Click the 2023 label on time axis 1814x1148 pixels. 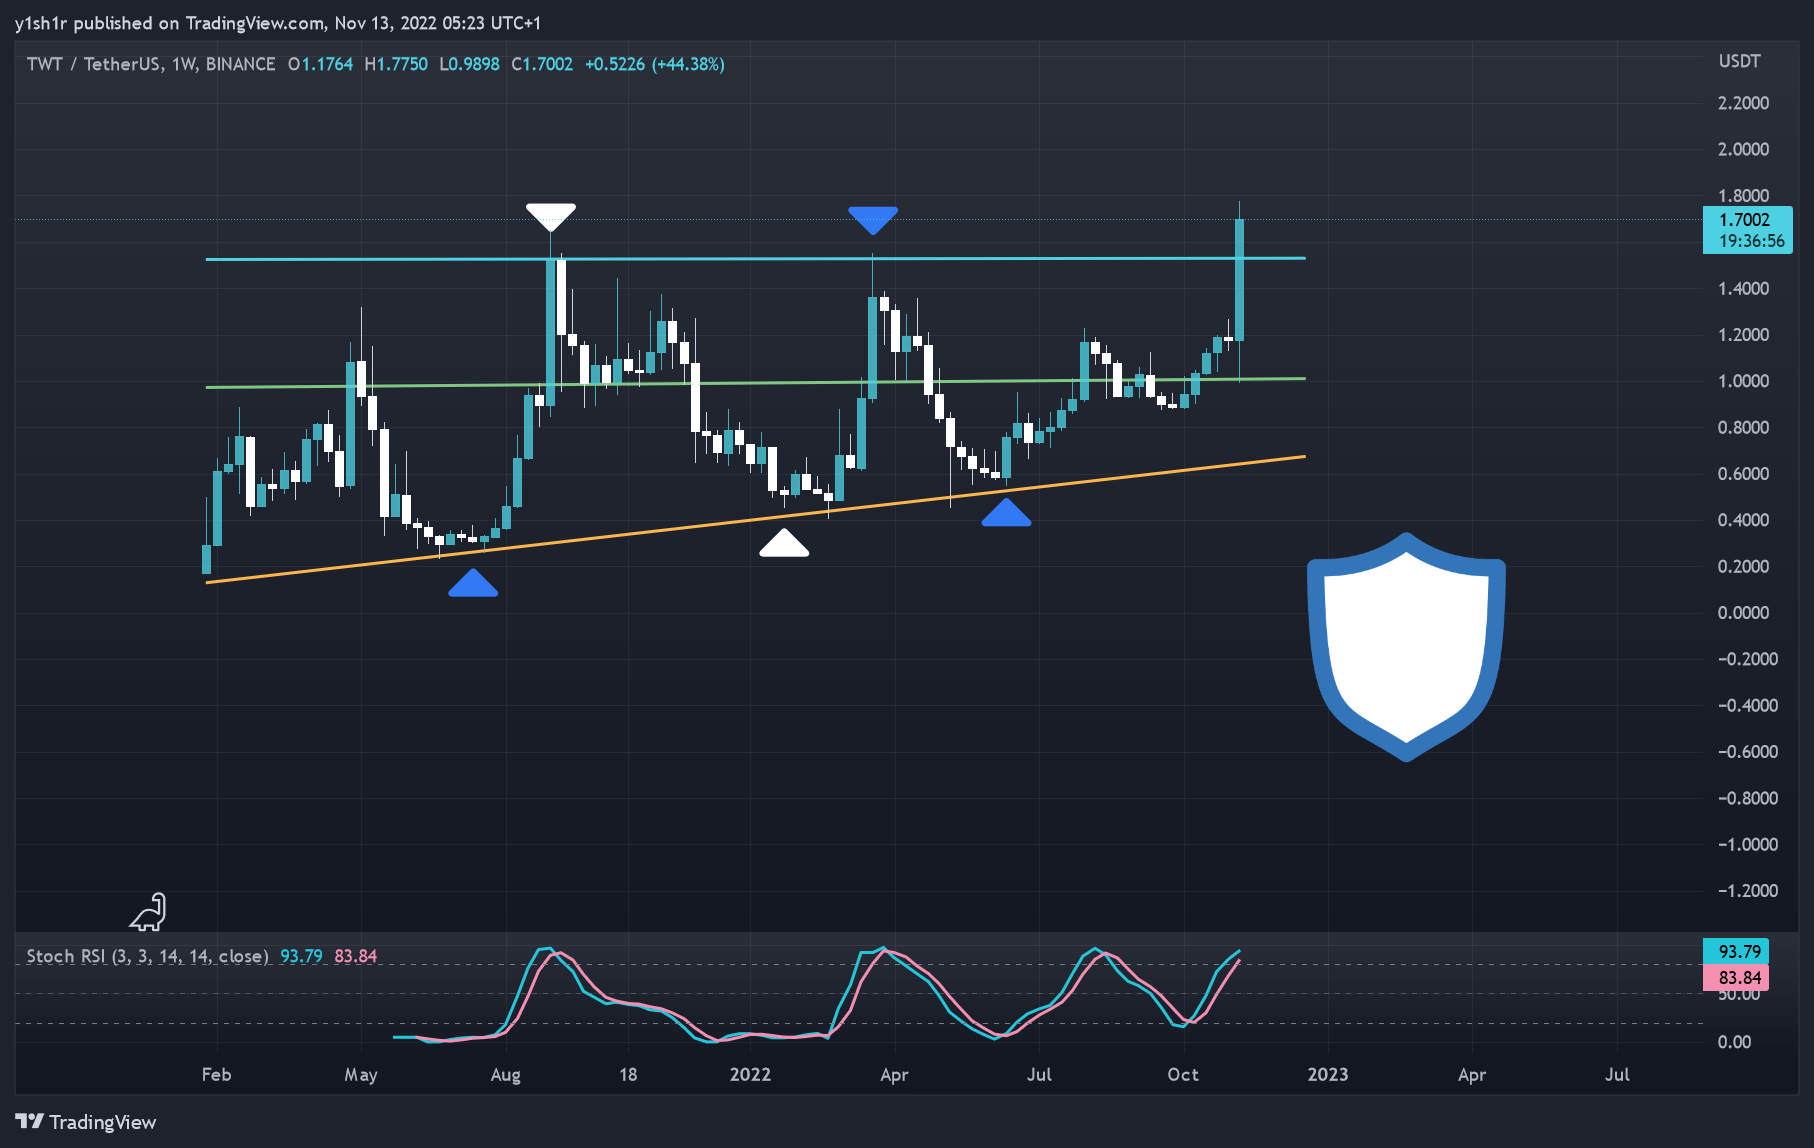1328,1075
